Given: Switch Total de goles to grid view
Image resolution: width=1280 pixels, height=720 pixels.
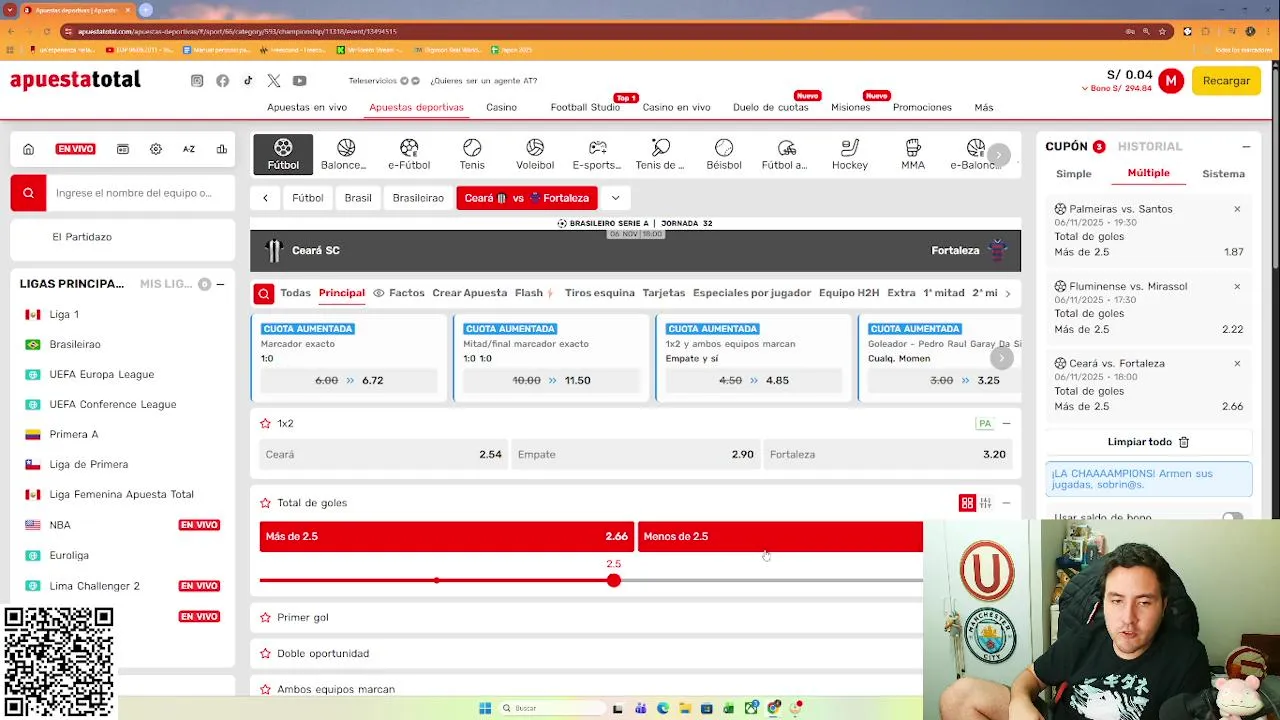Looking at the screenshot, I should coord(967,503).
